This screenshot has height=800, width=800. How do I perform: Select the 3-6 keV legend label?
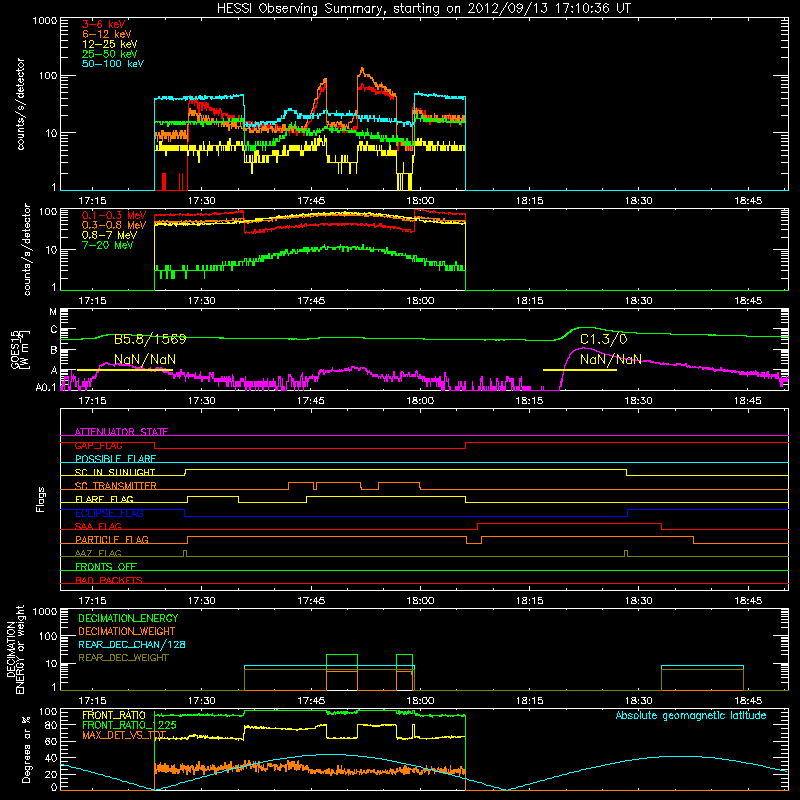104,24
